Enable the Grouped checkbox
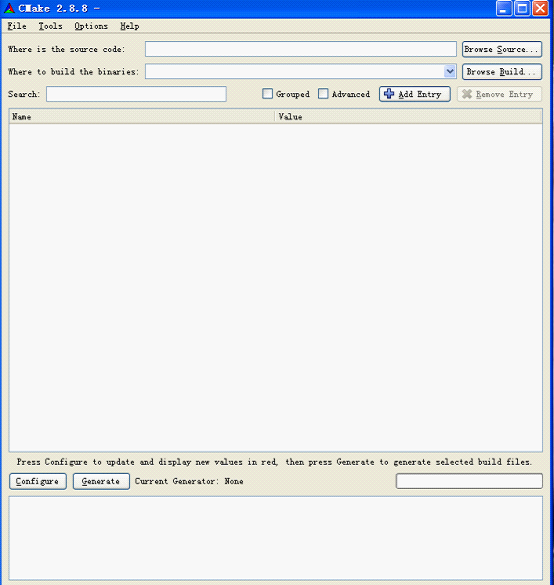The width and height of the screenshot is (554, 585). pyautogui.click(x=267, y=94)
